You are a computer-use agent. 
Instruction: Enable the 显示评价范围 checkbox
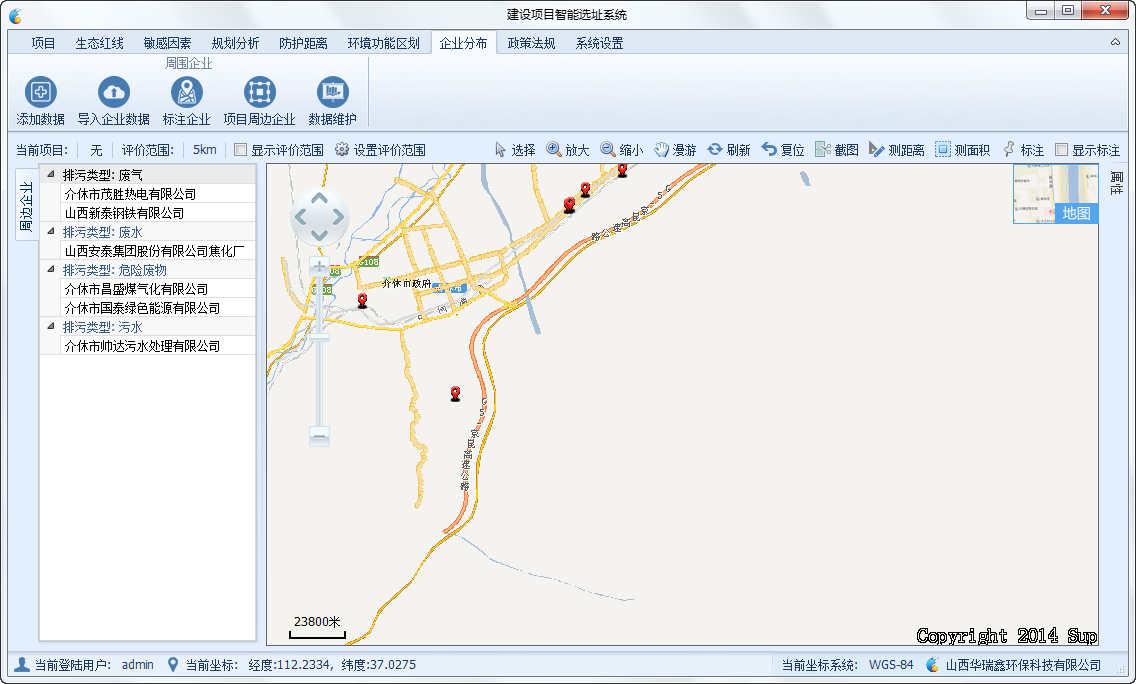[x=240, y=150]
